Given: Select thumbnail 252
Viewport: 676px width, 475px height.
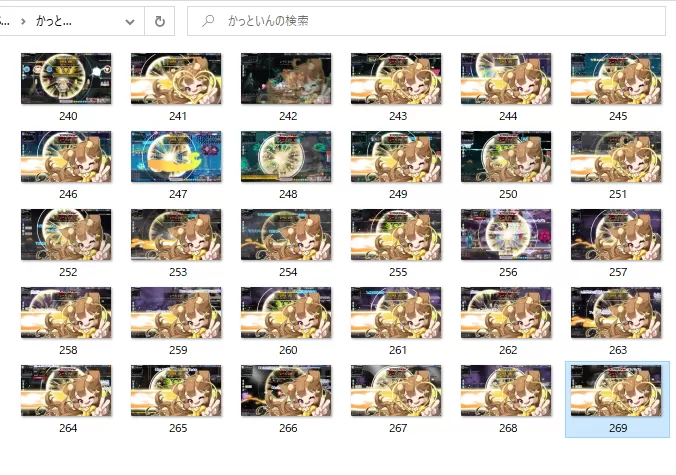Looking at the screenshot, I should (x=66, y=234).
